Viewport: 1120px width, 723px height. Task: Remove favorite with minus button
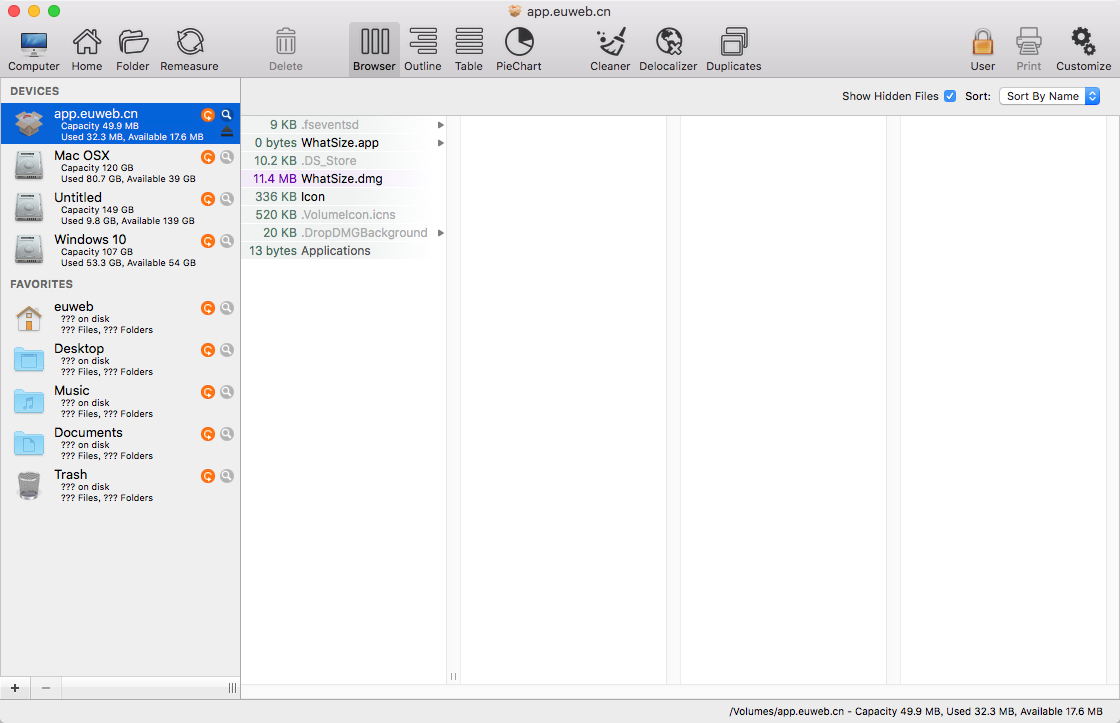46,688
